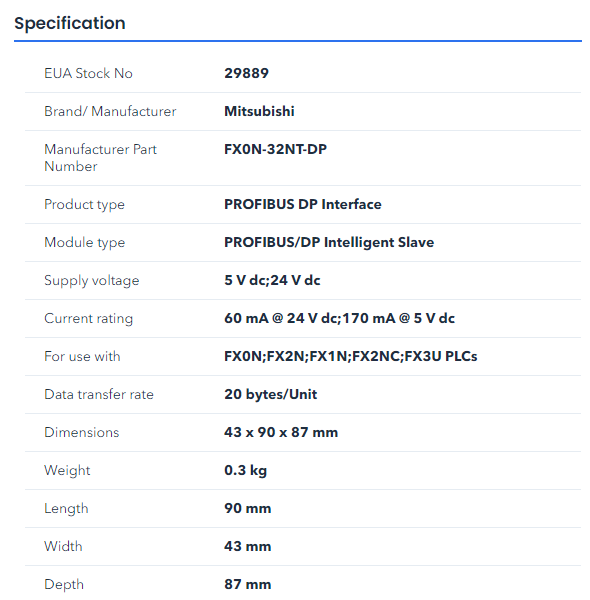The width and height of the screenshot is (590, 600).
Task: Click the Width label
Action: (x=63, y=546)
